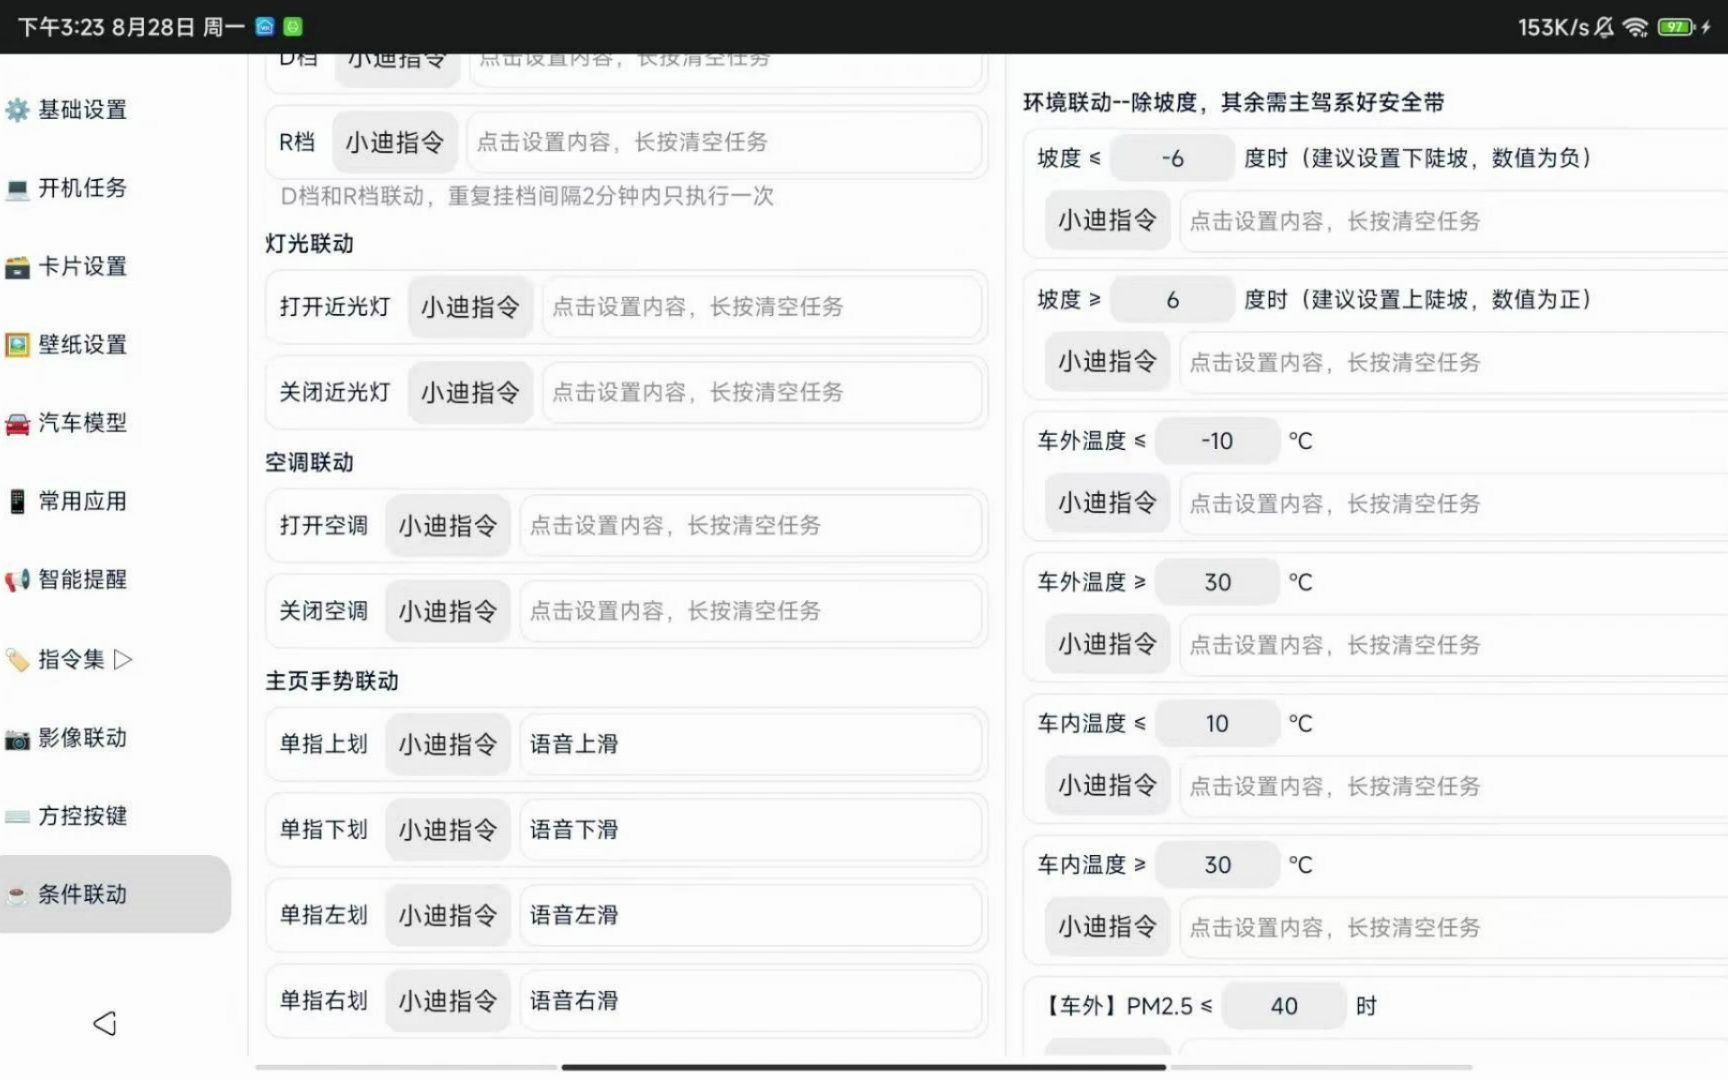Tap the bottom horizontal gesture bar
The height and width of the screenshot is (1080, 1728).
[863, 1067]
